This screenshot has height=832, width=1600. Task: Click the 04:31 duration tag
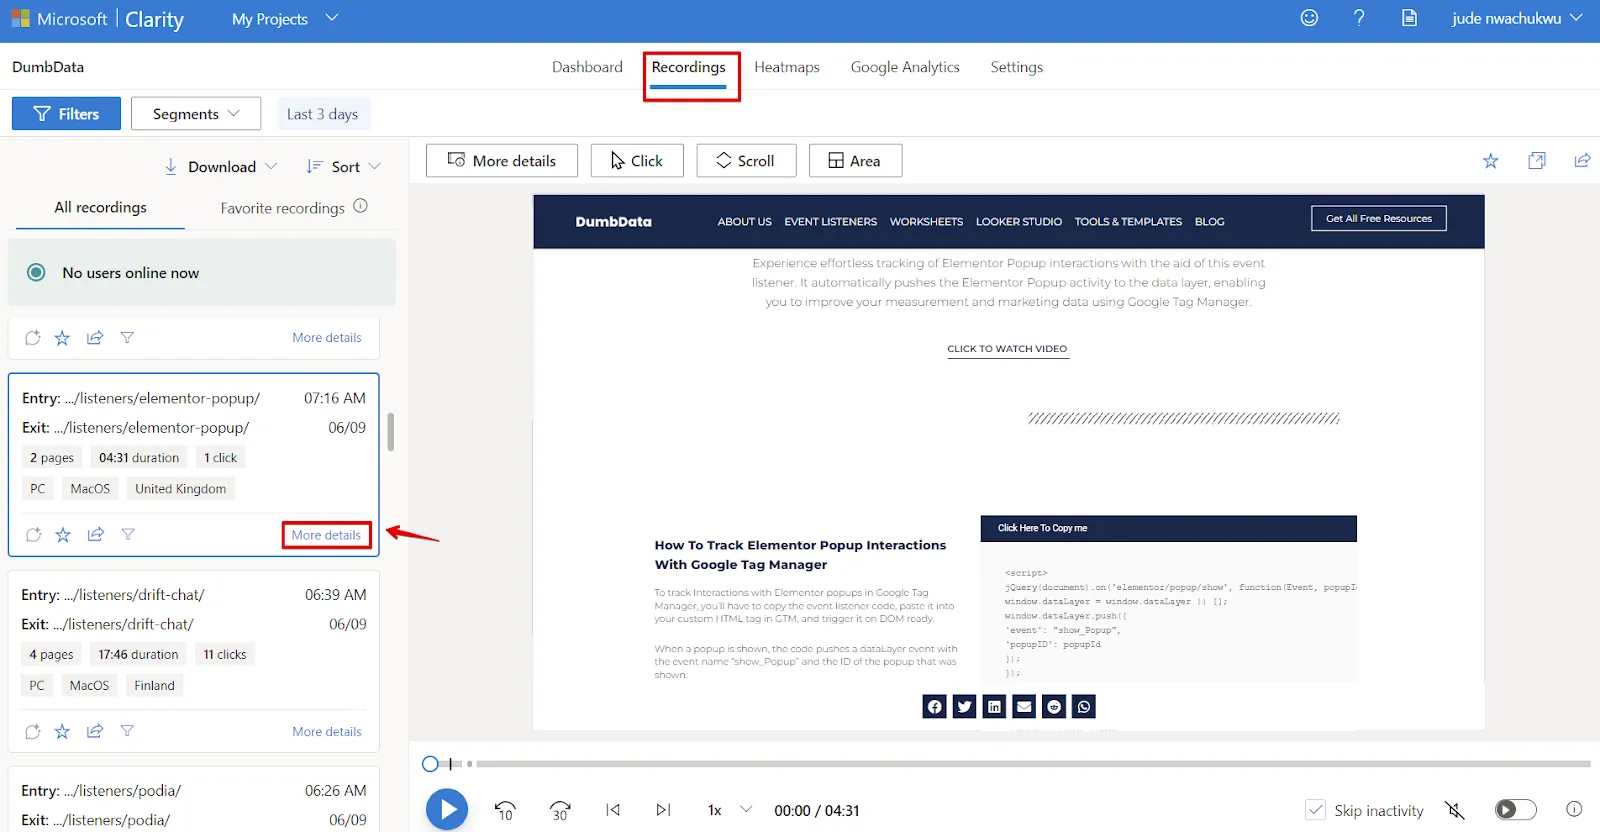click(x=139, y=458)
